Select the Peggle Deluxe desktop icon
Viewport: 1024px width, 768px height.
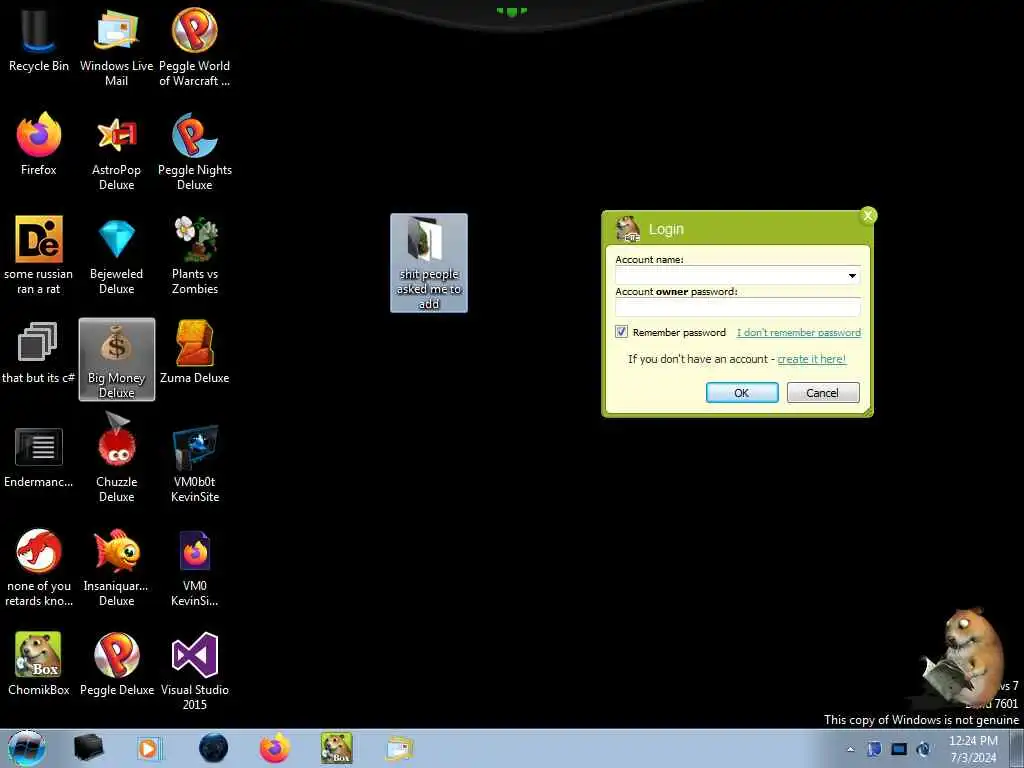tap(117, 664)
